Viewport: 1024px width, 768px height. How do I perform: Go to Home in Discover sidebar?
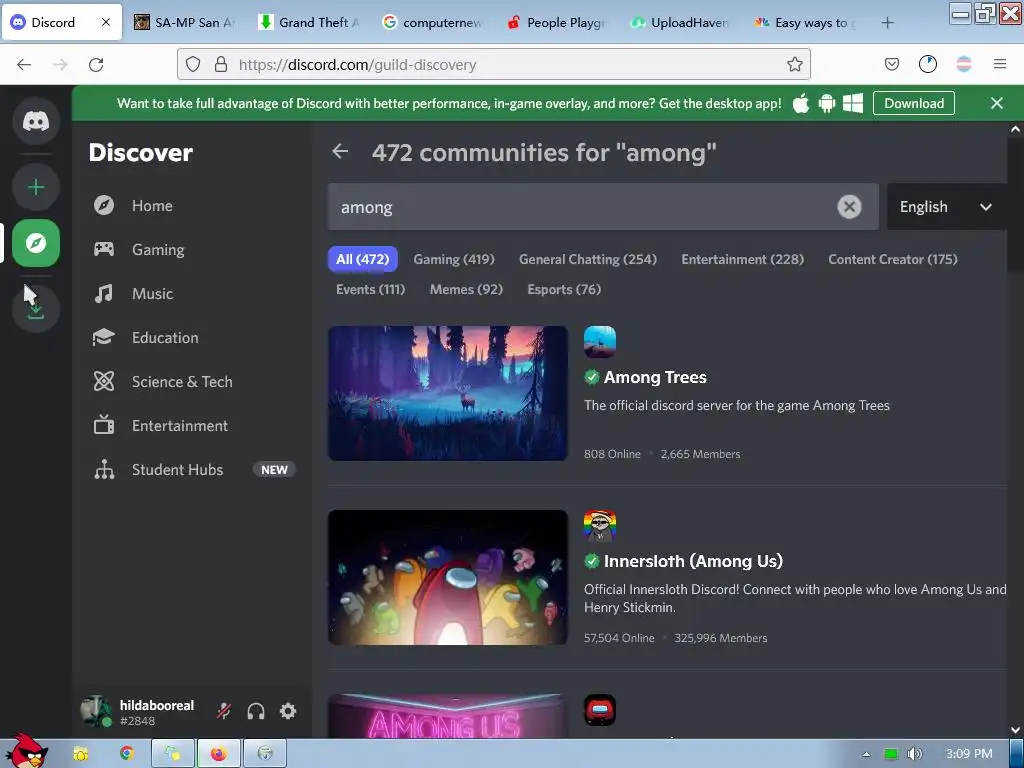pyautogui.click(x=193, y=206)
